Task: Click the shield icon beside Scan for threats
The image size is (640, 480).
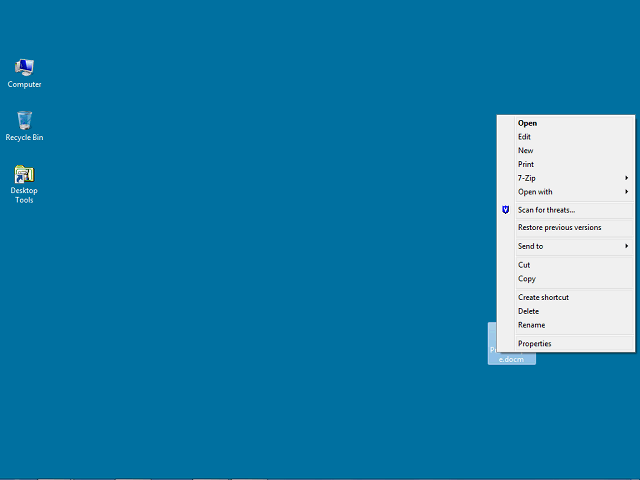Action: (505, 210)
